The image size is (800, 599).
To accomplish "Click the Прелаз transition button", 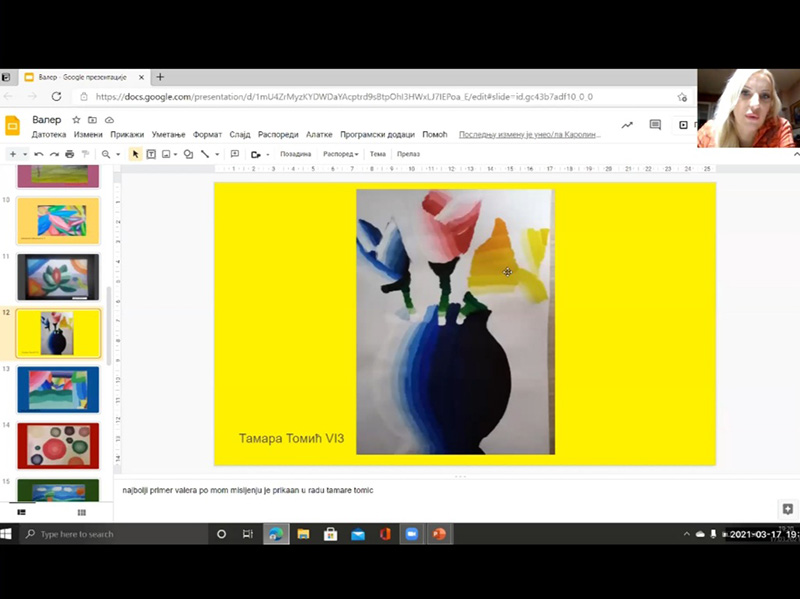I will click(408, 154).
